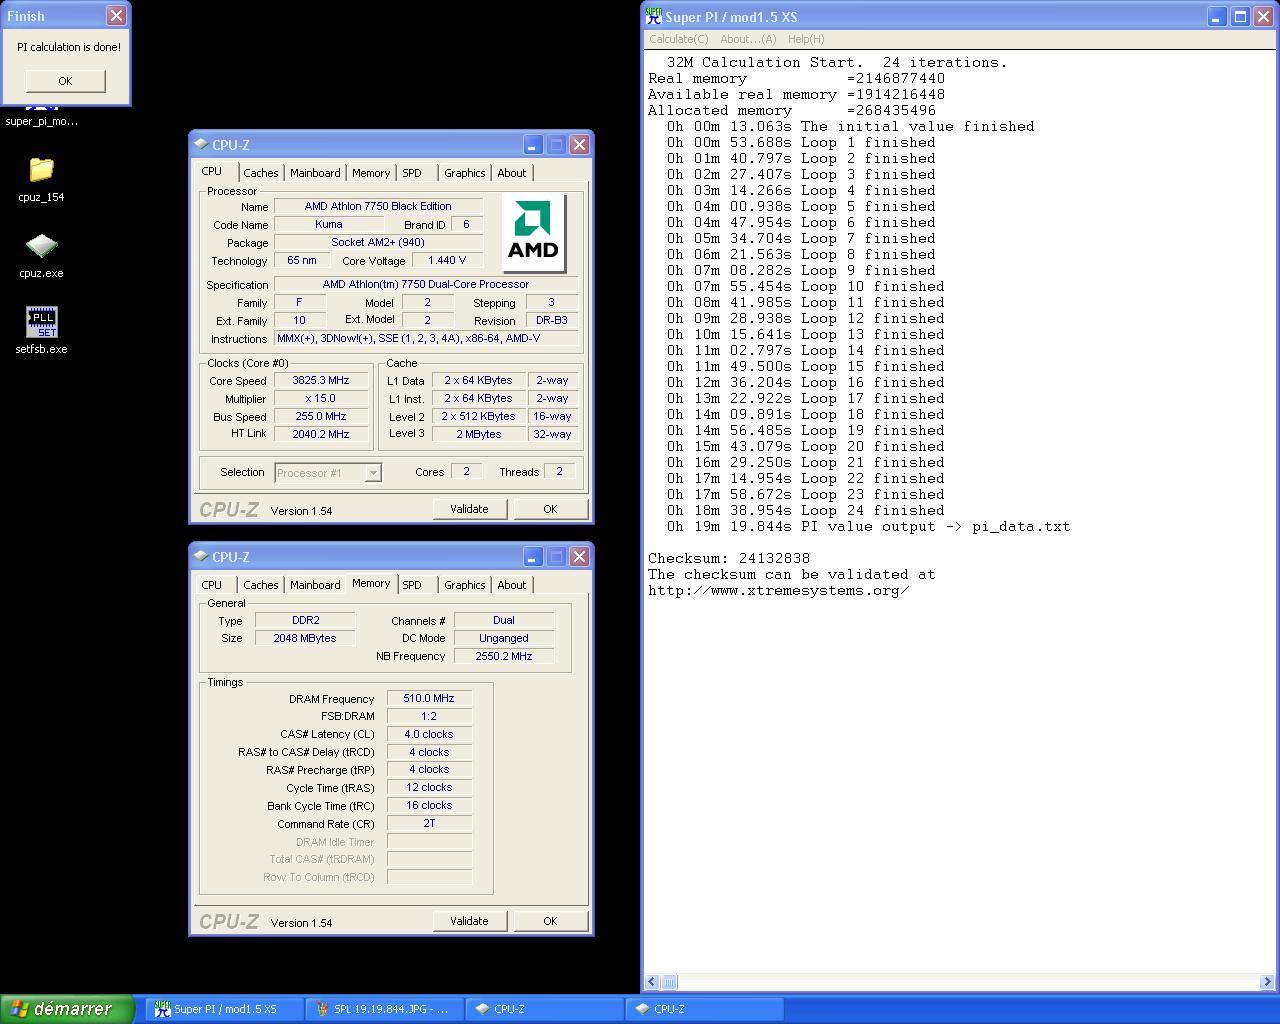This screenshot has height=1024, width=1280.
Task: Click the Super PI title bar icon
Action: tap(654, 16)
